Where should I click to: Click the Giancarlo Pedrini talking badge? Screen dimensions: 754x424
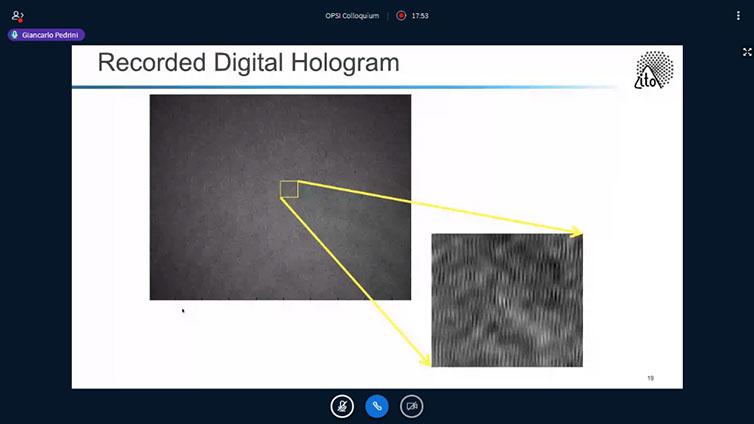click(46, 34)
